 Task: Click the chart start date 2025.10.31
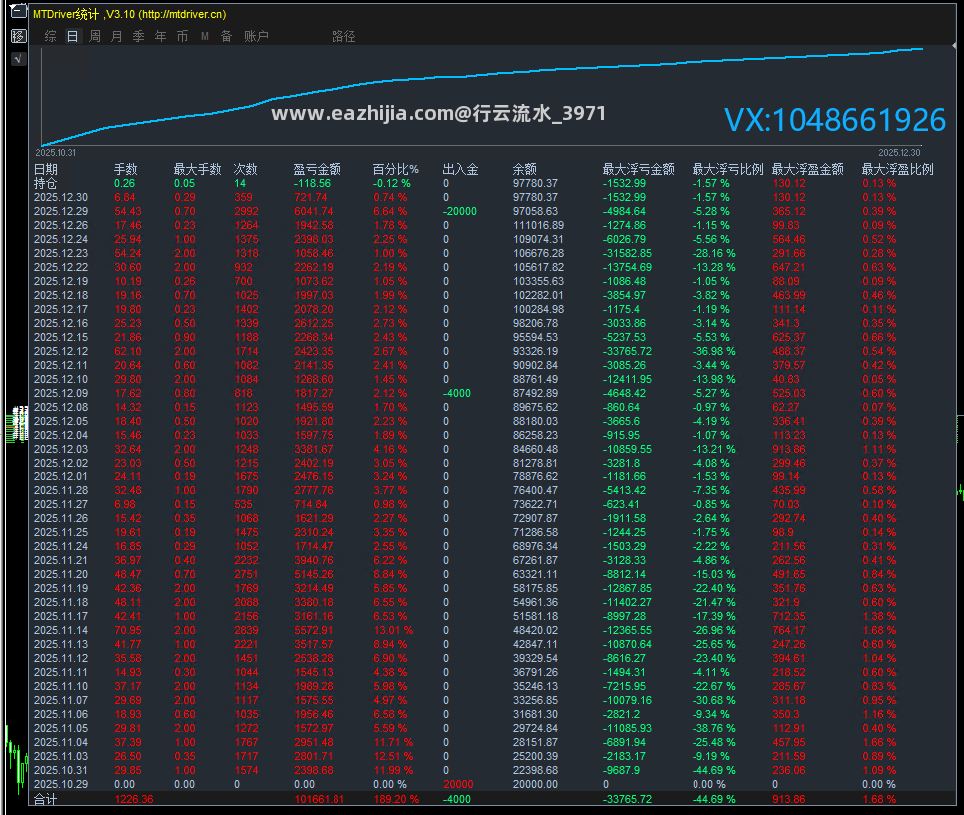point(56,152)
